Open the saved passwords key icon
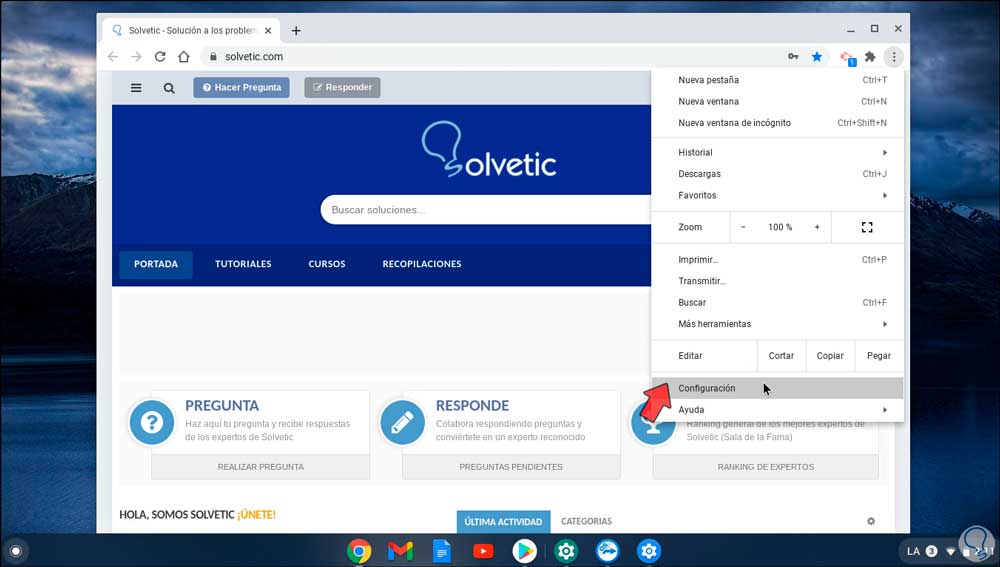 point(793,57)
